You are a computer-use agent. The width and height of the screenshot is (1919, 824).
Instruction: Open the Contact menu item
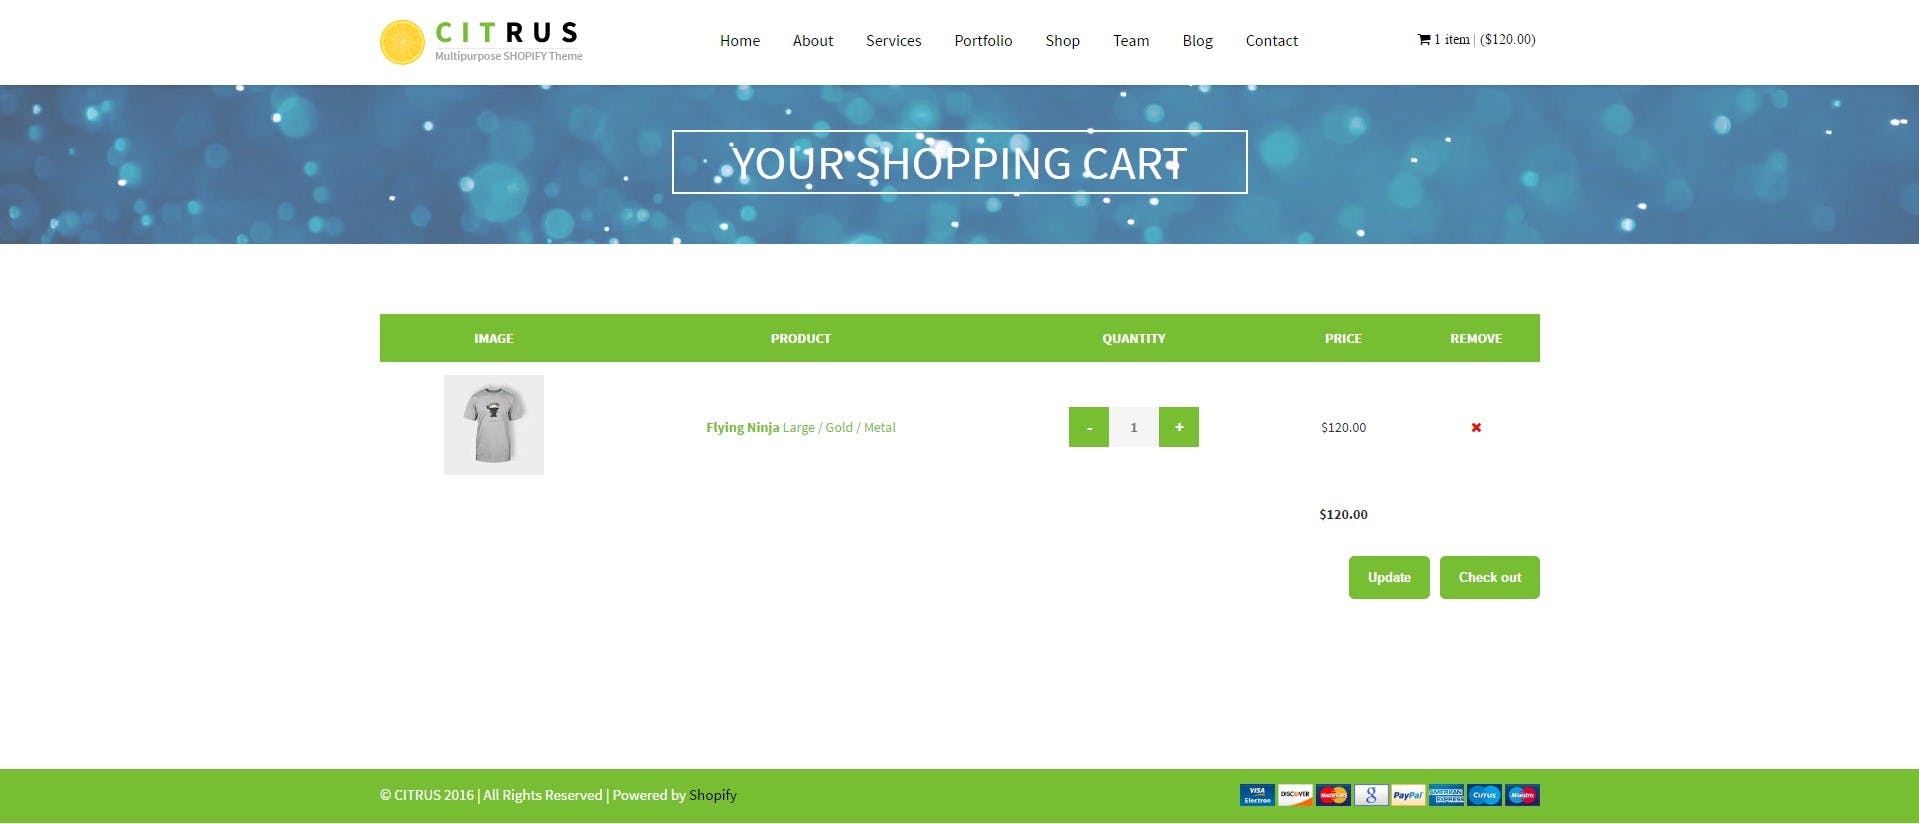[1272, 41]
